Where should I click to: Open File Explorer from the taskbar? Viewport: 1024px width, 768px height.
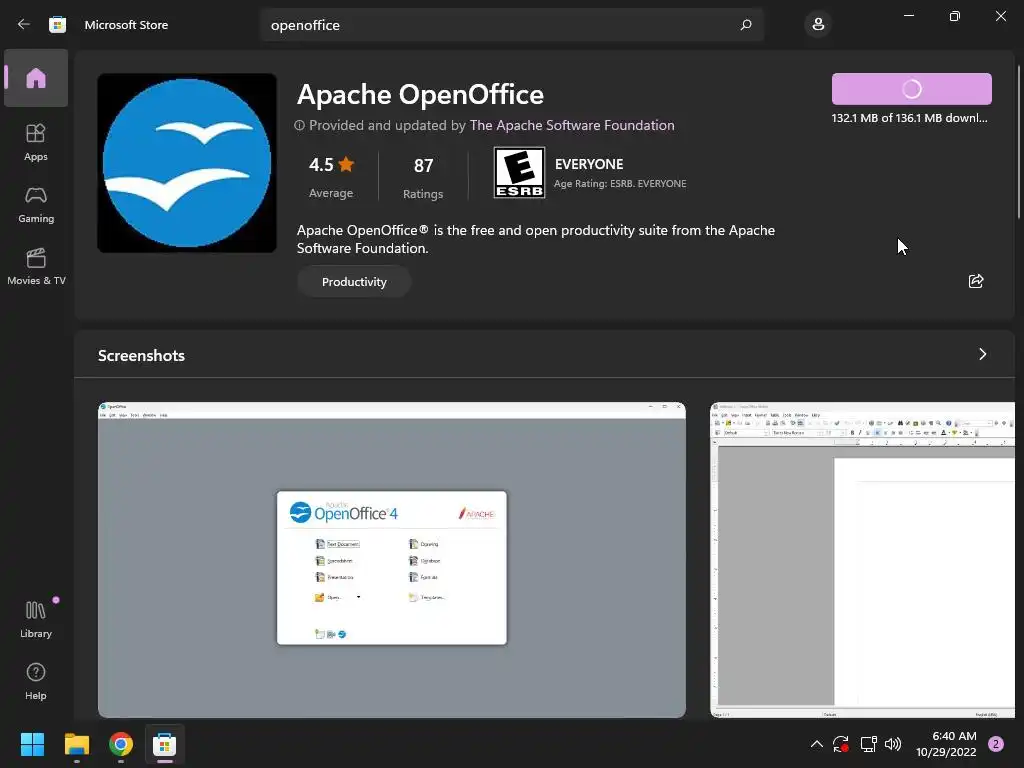pos(76,744)
